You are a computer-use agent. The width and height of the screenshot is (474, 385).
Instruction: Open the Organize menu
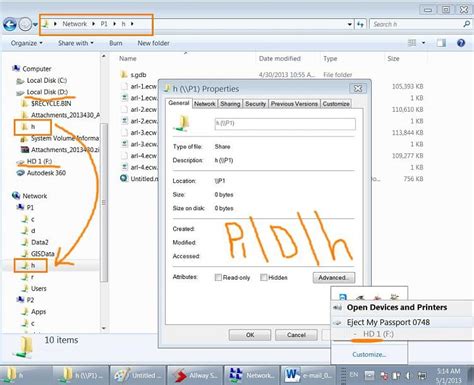[x=27, y=43]
